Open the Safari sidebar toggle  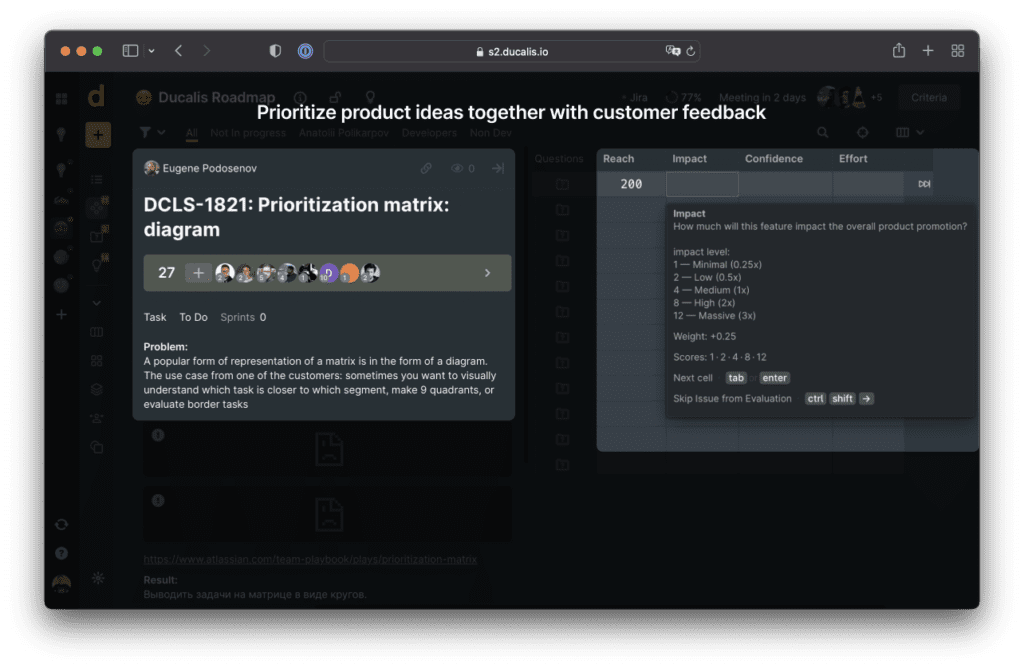pyautogui.click(x=130, y=51)
